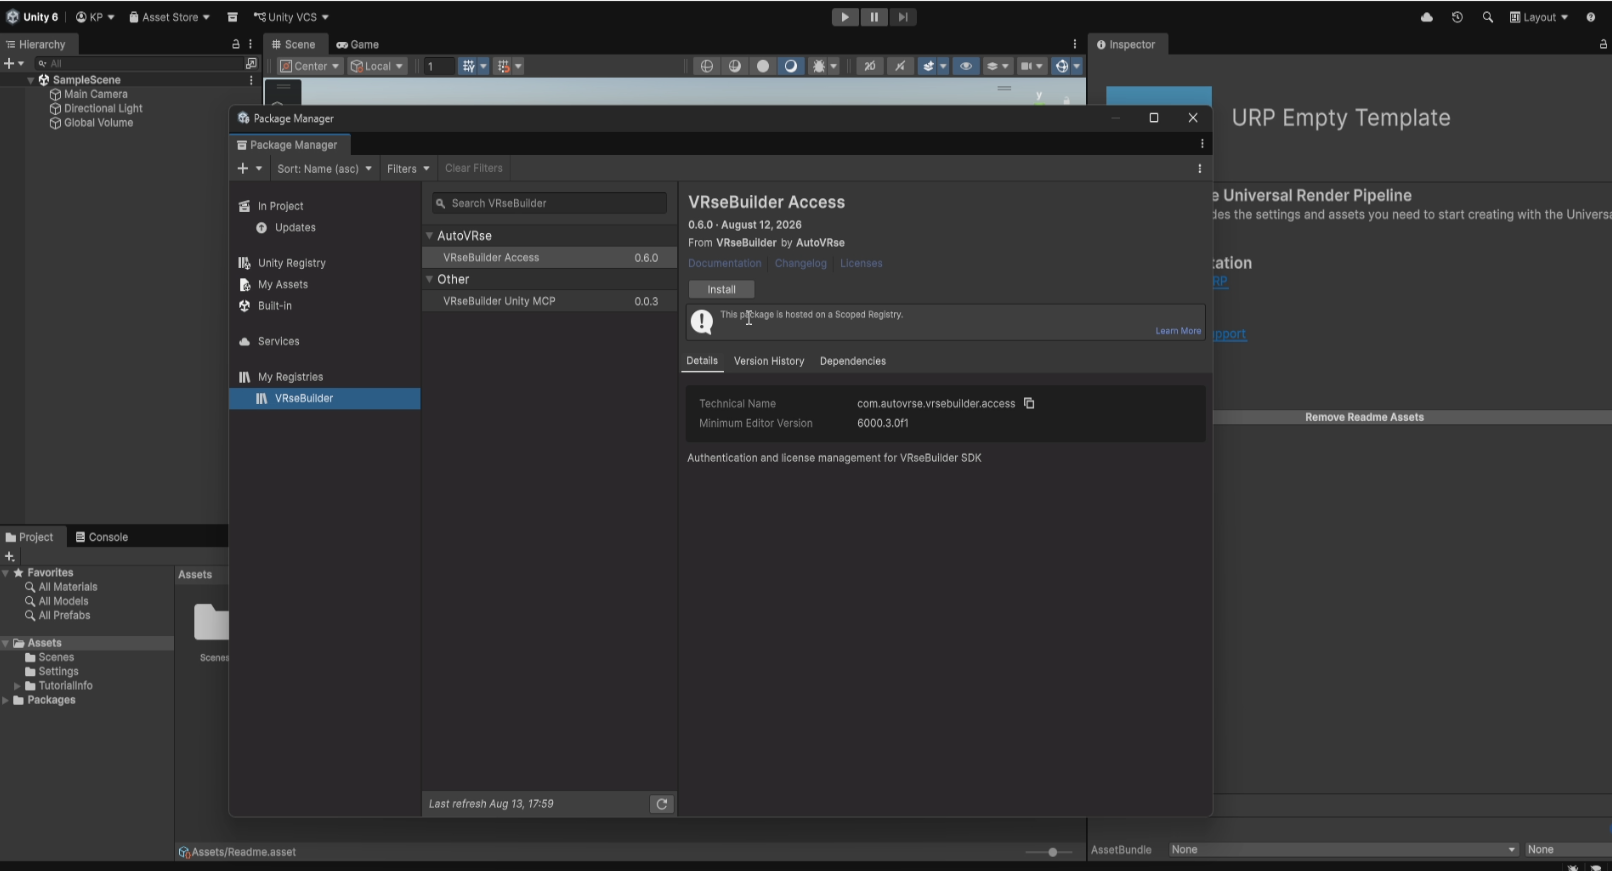Switch to the Game tab
The height and width of the screenshot is (871, 1612).
[358, 44]
